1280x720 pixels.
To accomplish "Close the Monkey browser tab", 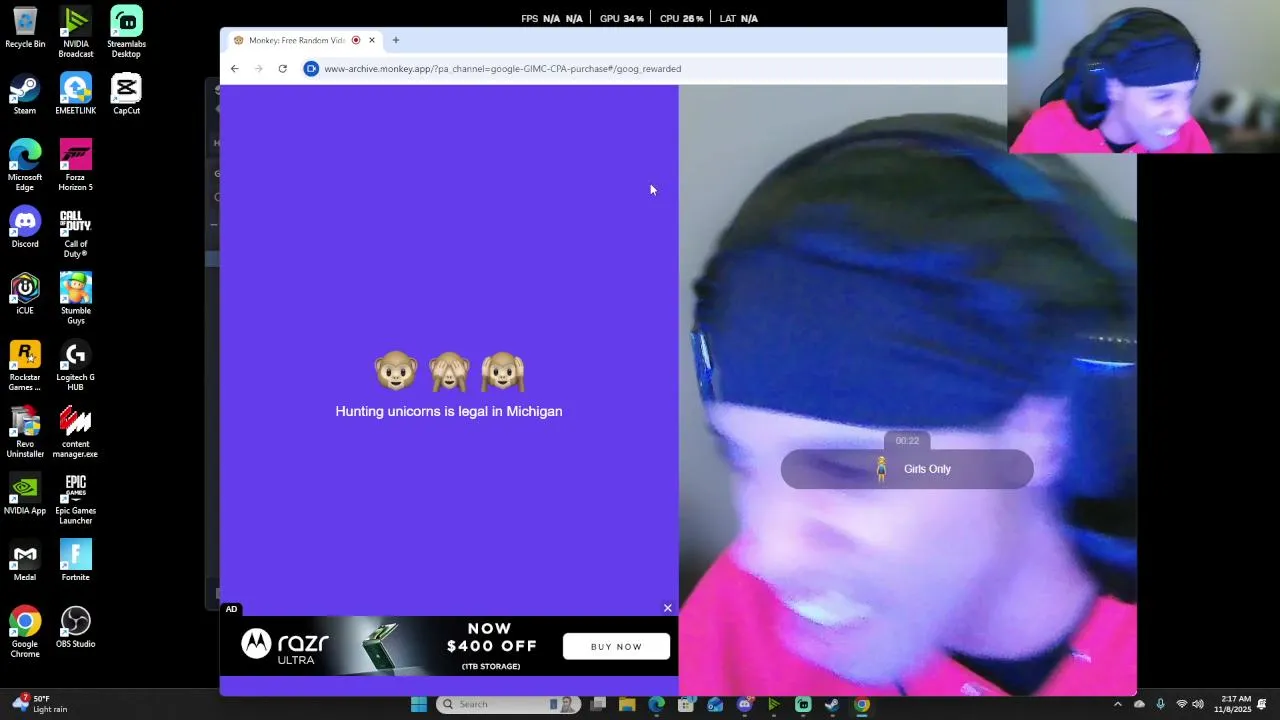I will [372, 40].
